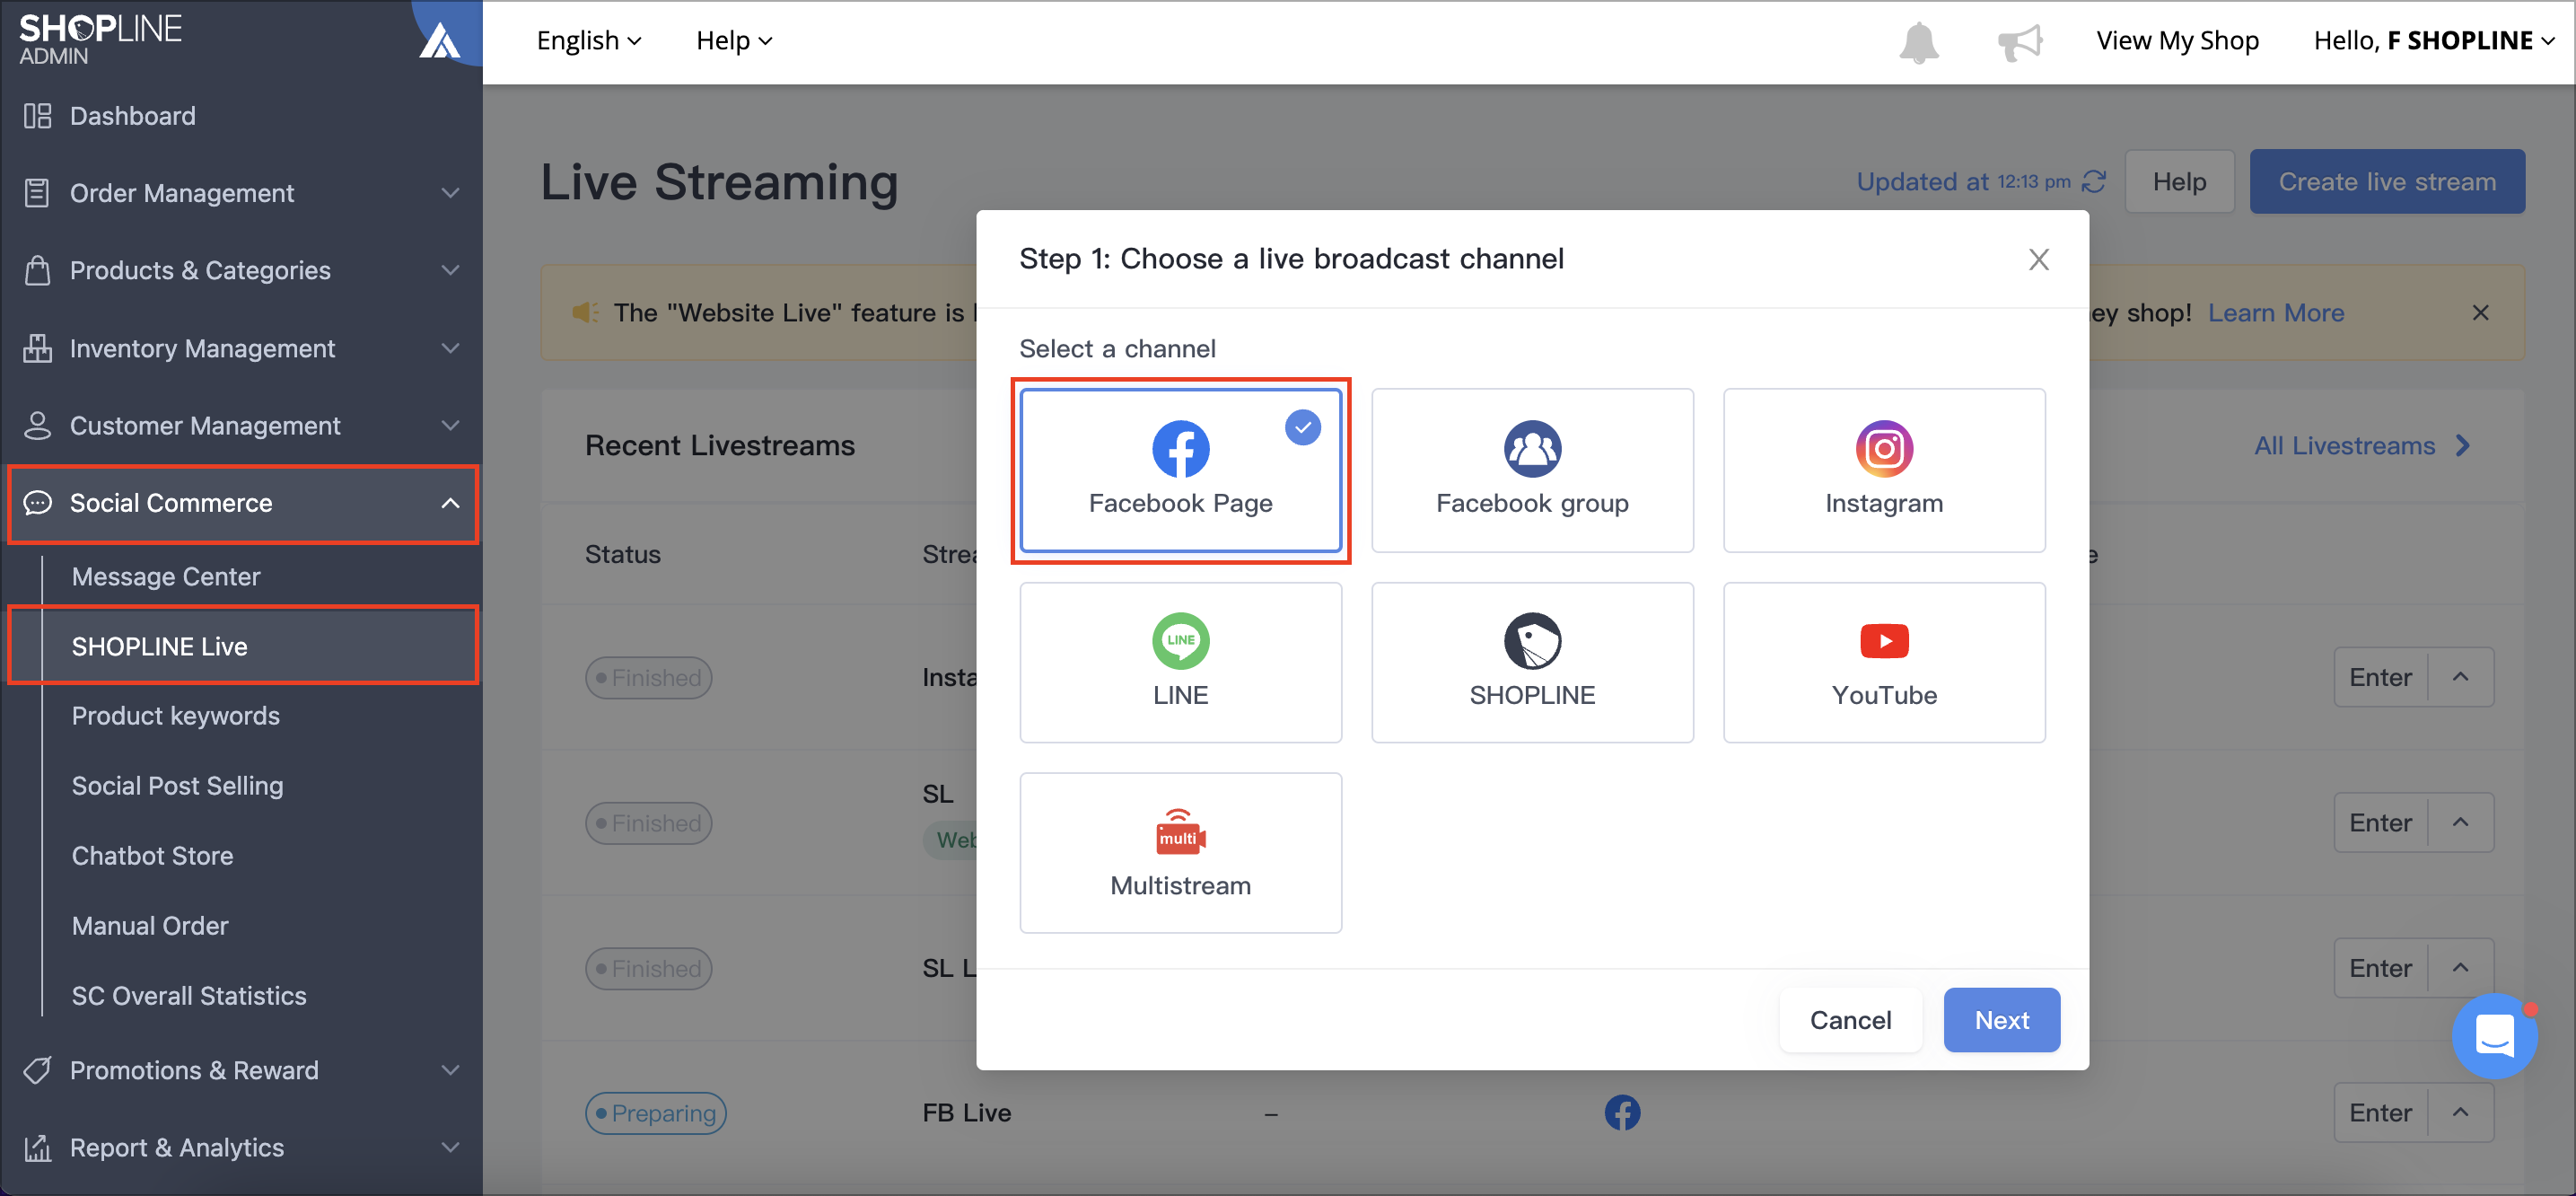Refresh the livestream list with the sync icon
The height and width of the screenshot is (1196, 2576).
pos(2093,181)
